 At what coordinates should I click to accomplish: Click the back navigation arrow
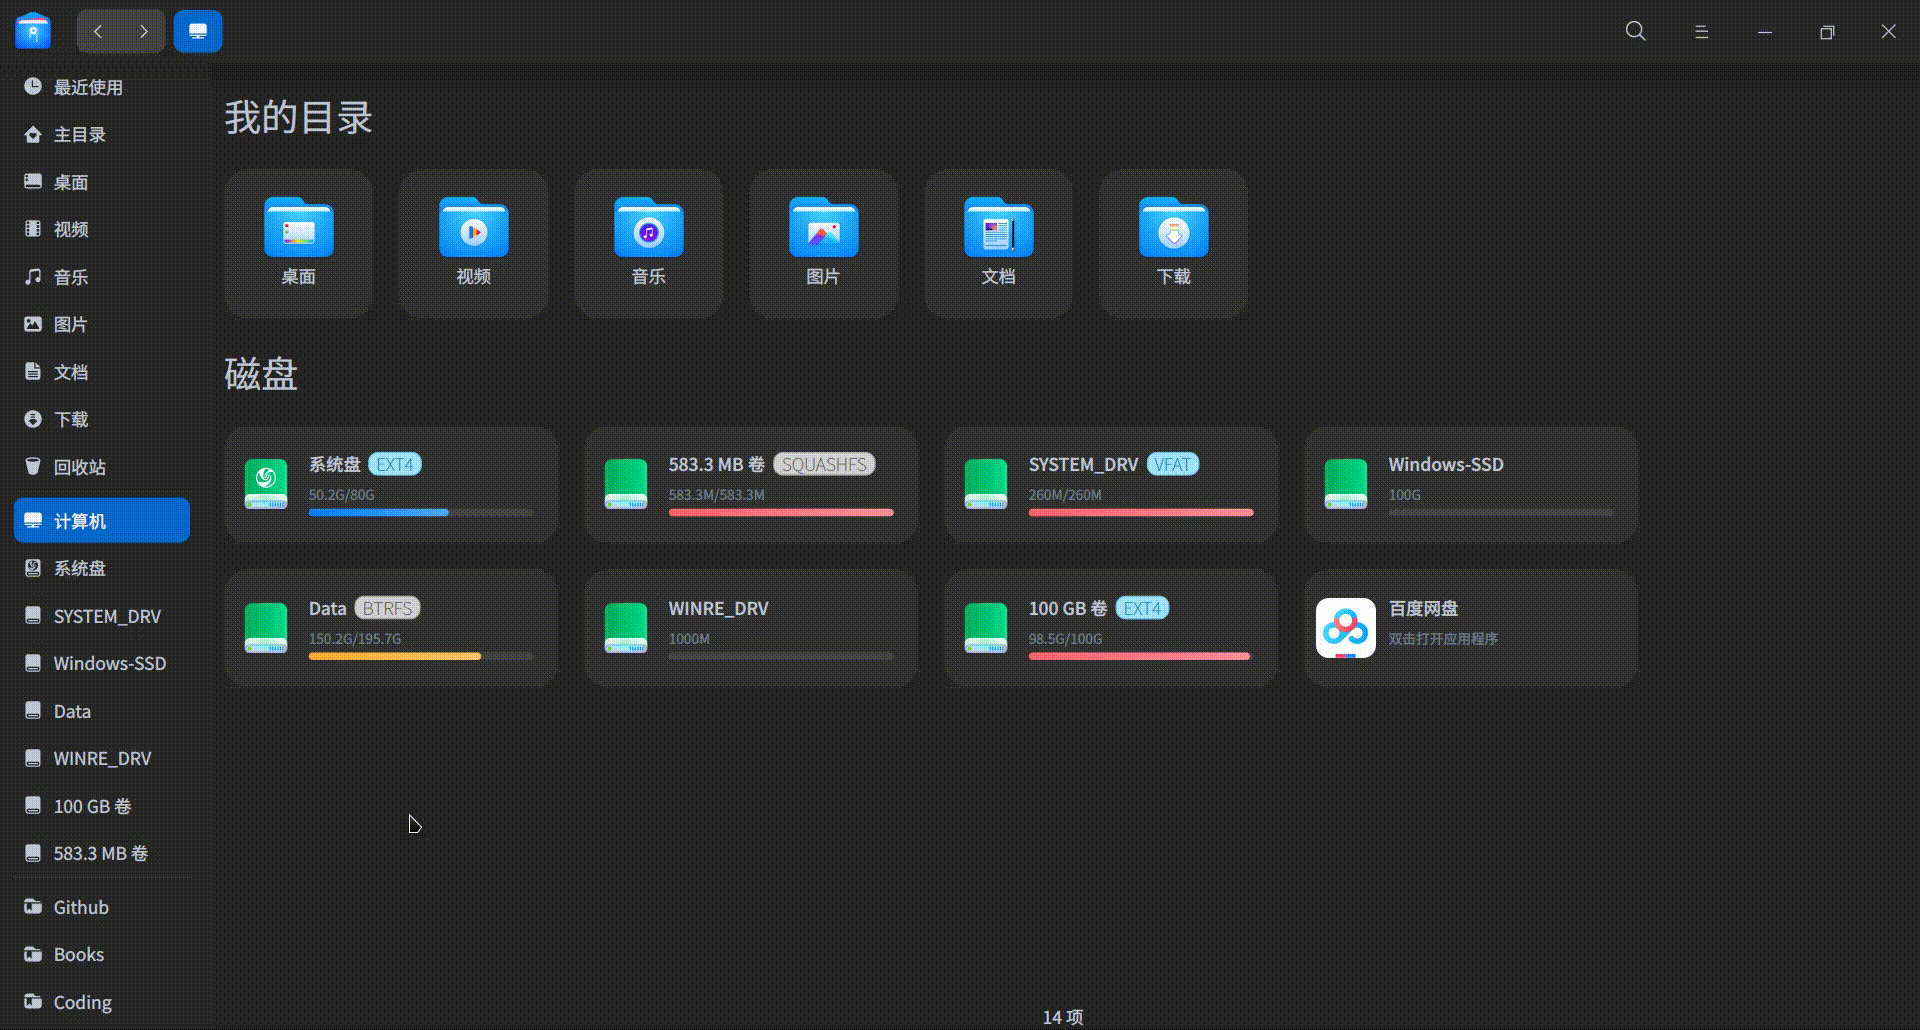[97, 31]
